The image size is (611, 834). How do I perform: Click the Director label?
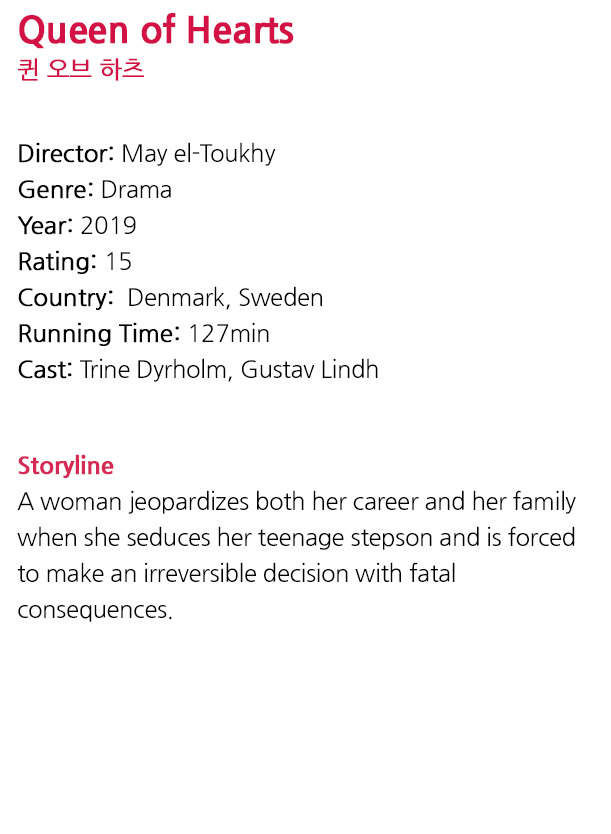tap(66, 154)
